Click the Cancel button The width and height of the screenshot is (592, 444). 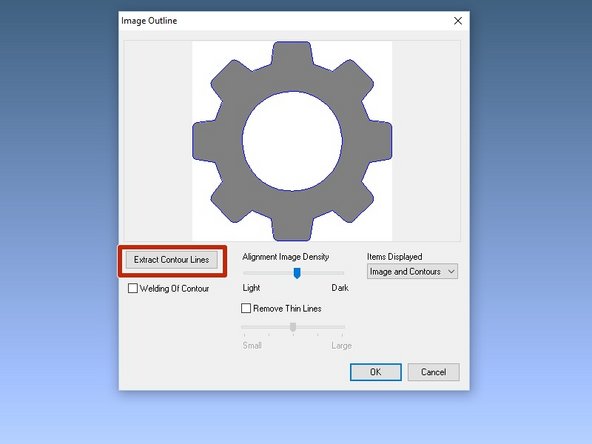433,372
